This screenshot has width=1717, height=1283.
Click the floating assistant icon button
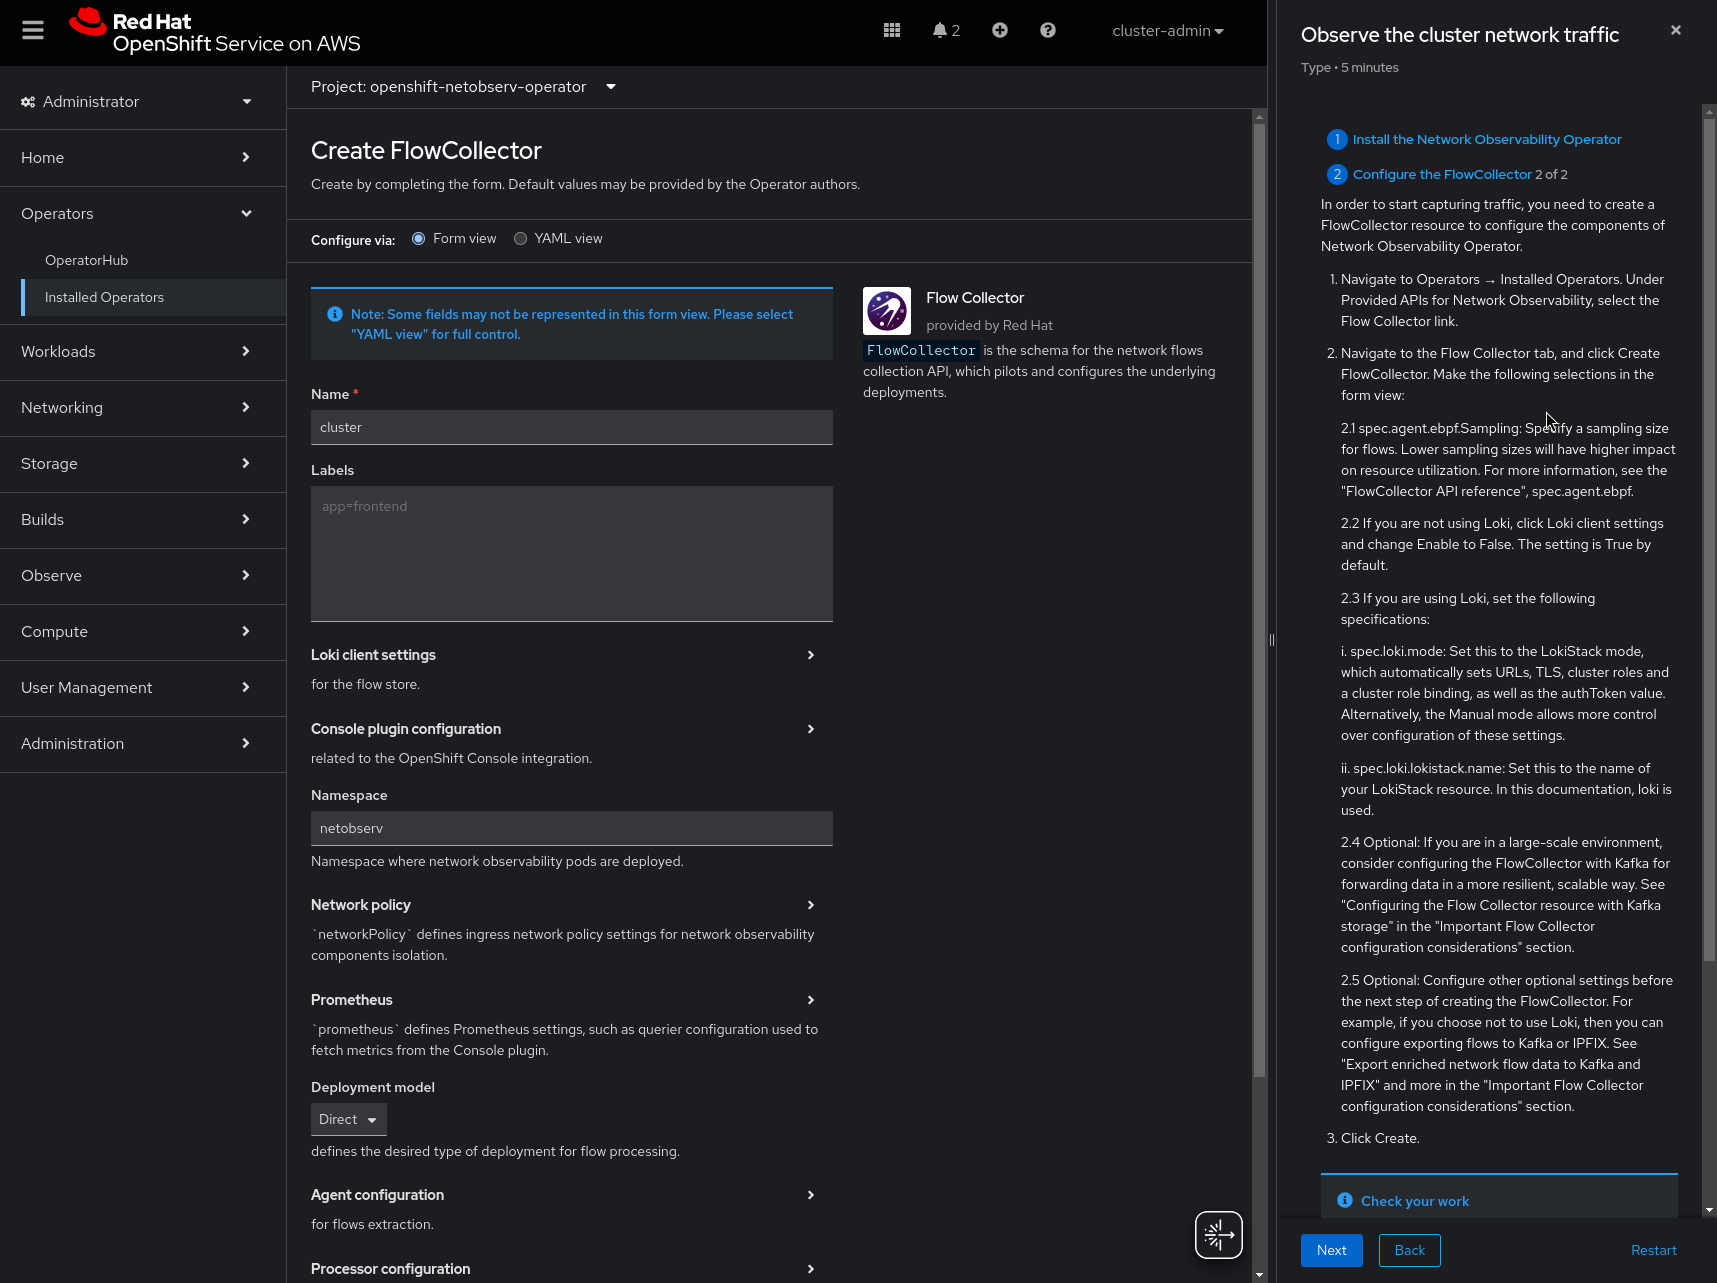[x=1218, y=1235]
